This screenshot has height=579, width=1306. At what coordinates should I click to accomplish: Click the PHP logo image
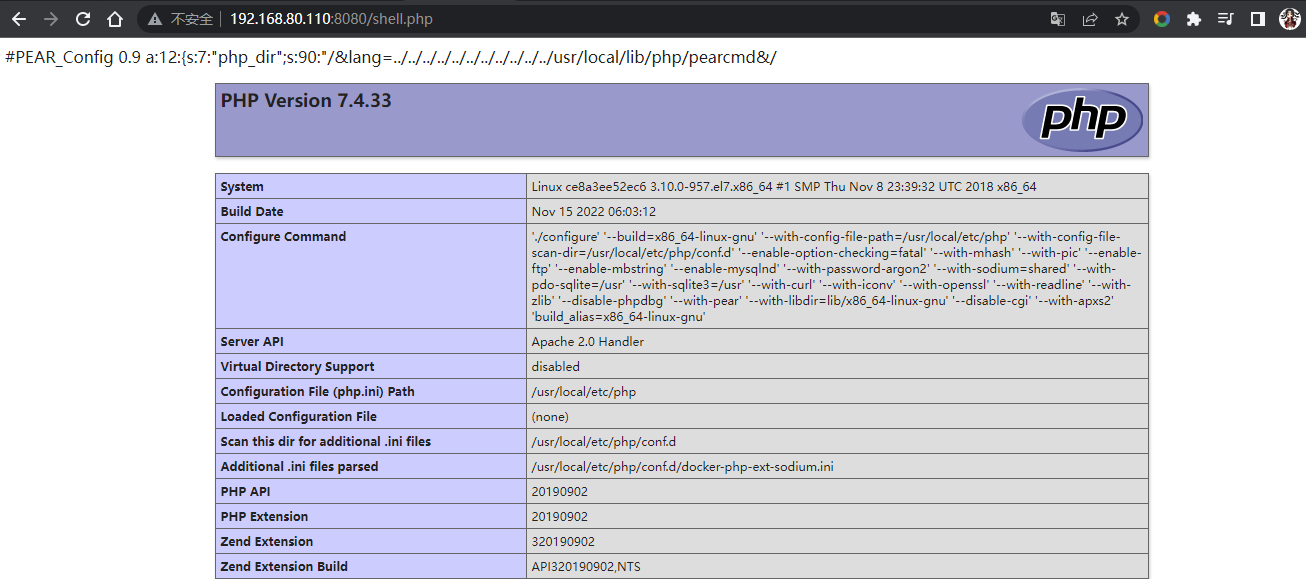coord(1082,120)
